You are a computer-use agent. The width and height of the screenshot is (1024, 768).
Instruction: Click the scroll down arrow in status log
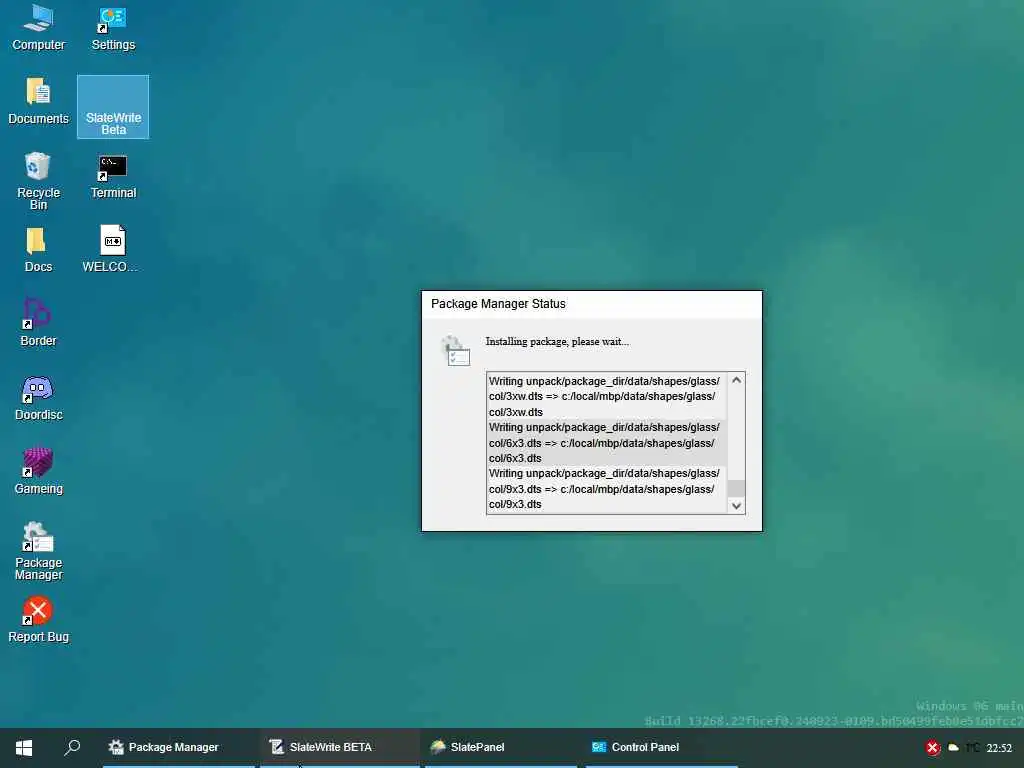pos(737,505)
